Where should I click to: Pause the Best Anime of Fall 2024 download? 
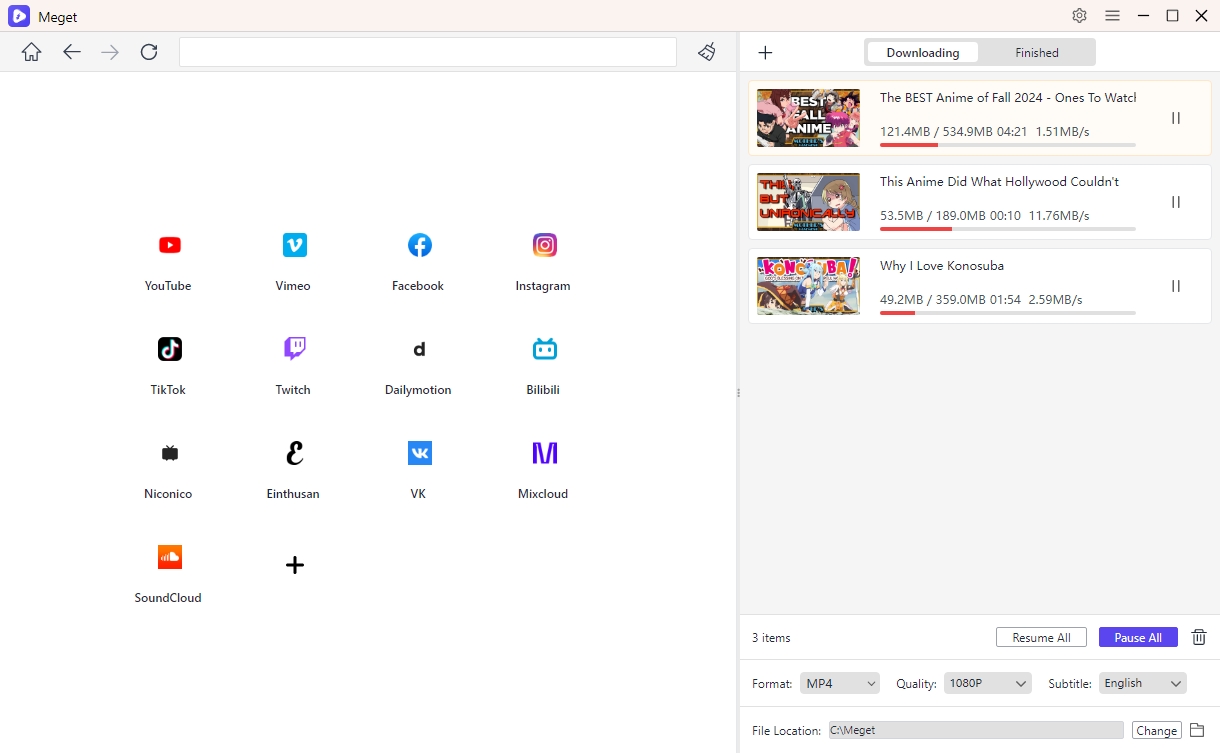[x=1176, y=118]
